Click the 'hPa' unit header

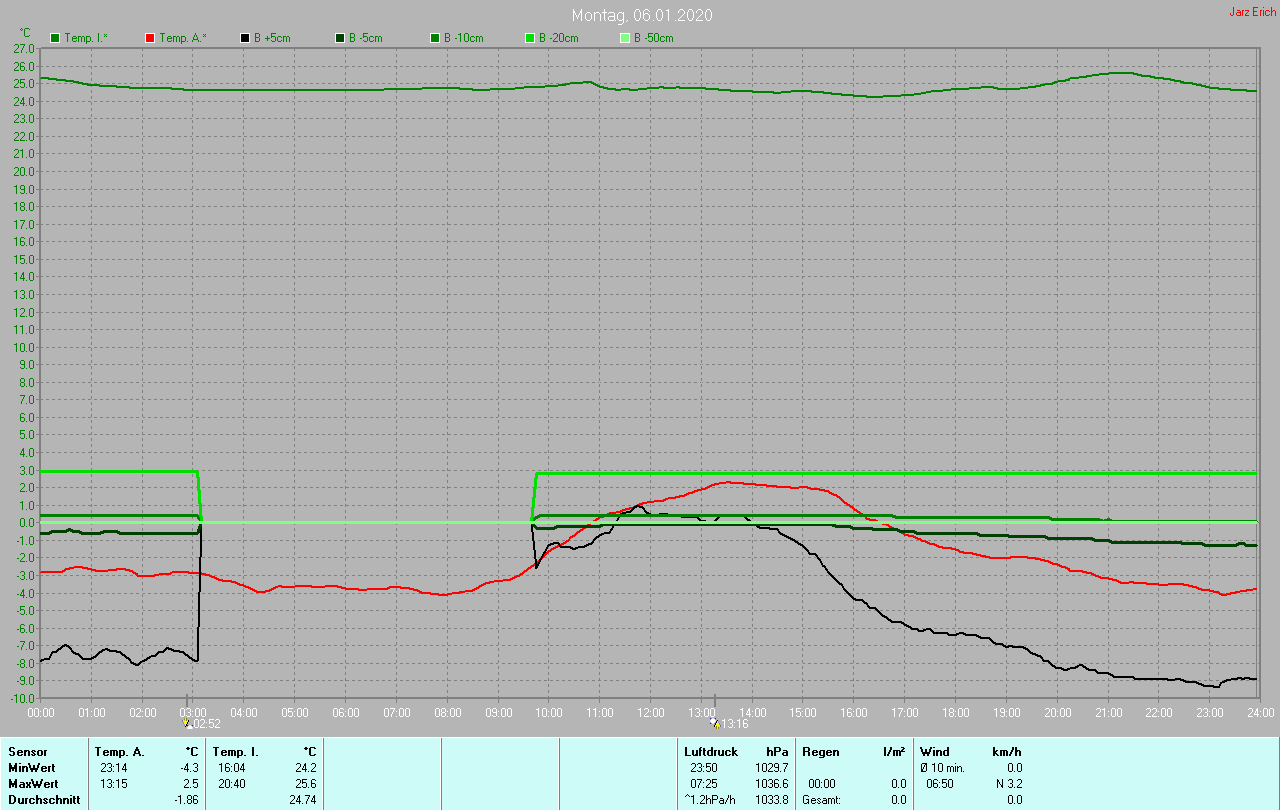pyautogui.click(x=777, y=751)
